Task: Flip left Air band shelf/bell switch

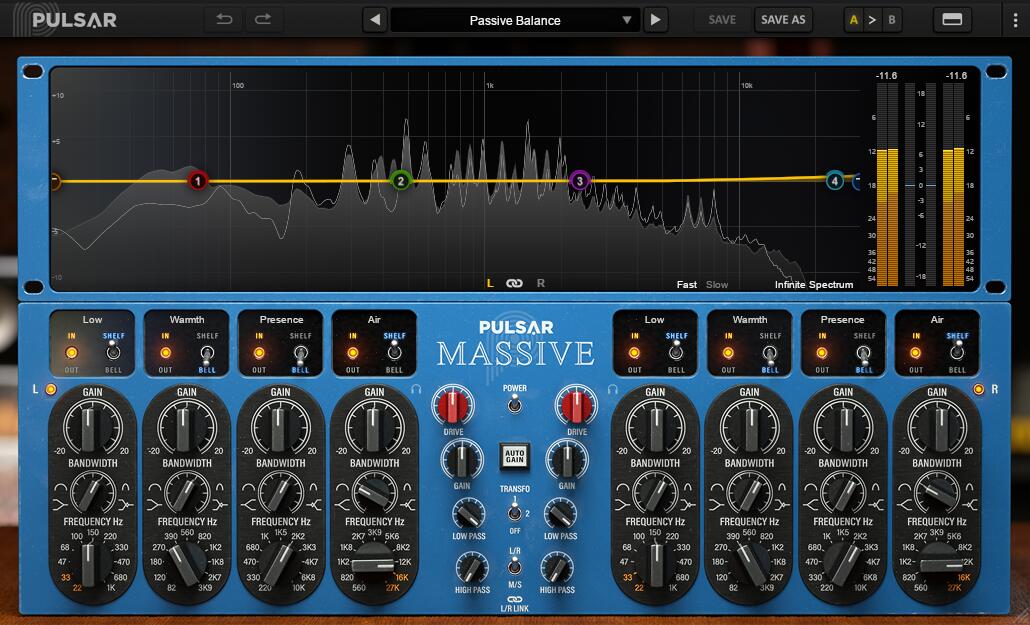Action: coord(394,352)
